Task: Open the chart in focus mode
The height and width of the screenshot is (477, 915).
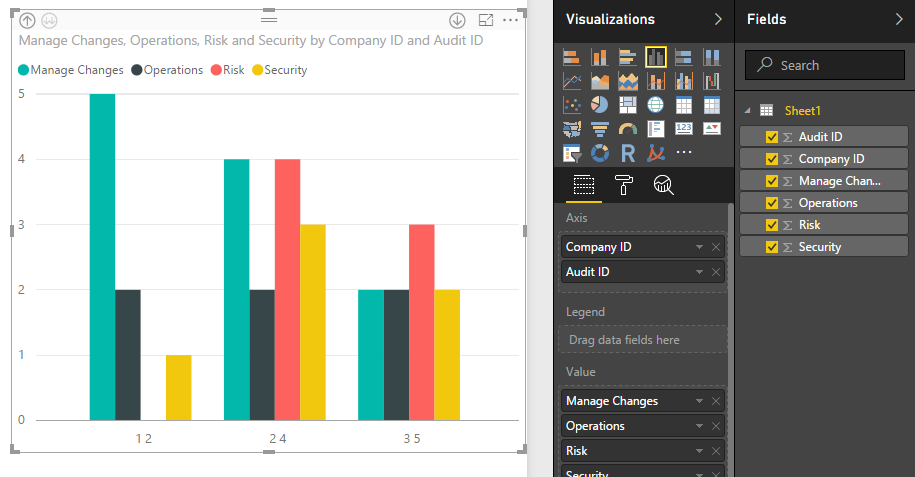Action: (x=486, y=20)
